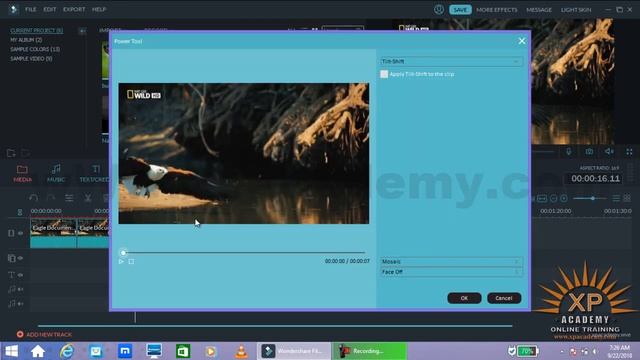640x360 pixels.
Task: Open the FILE menu
Action: (x=31, y=9)
